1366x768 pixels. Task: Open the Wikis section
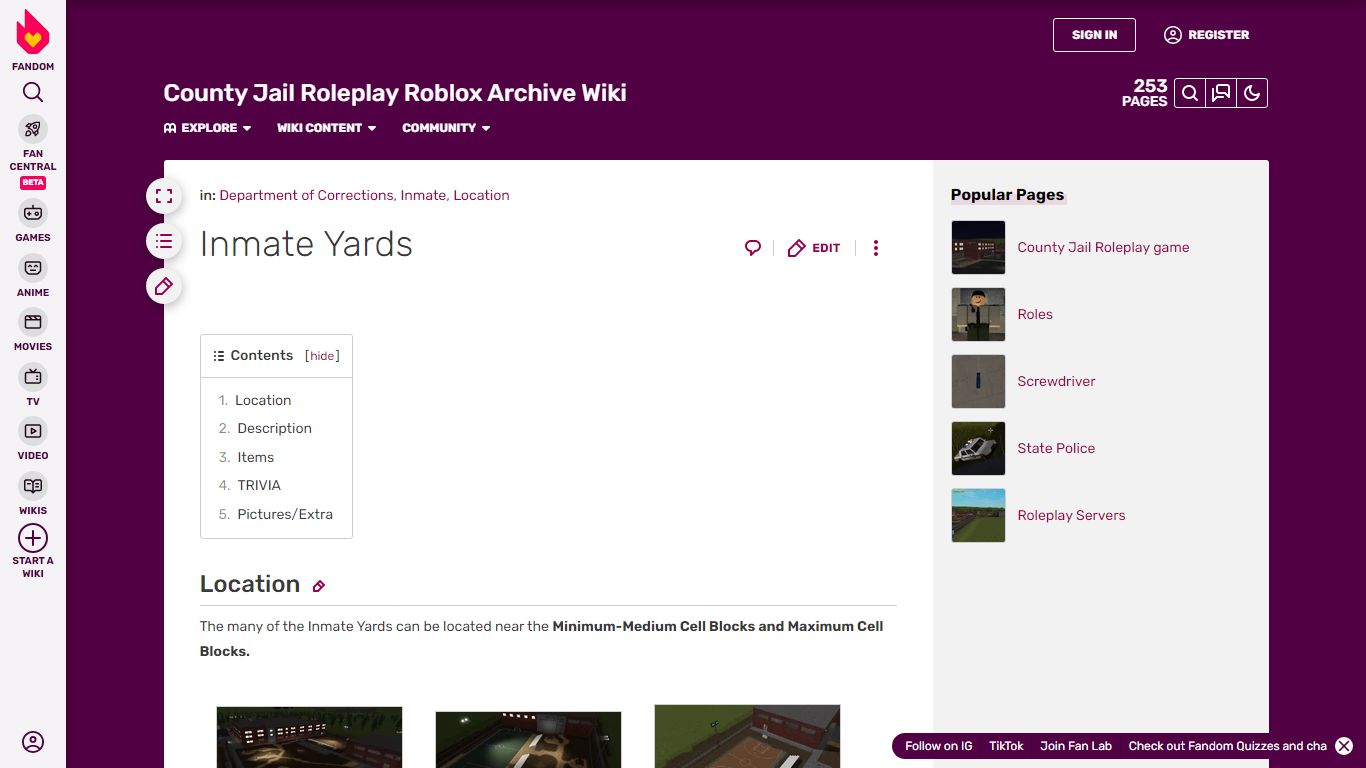point(33,494)
